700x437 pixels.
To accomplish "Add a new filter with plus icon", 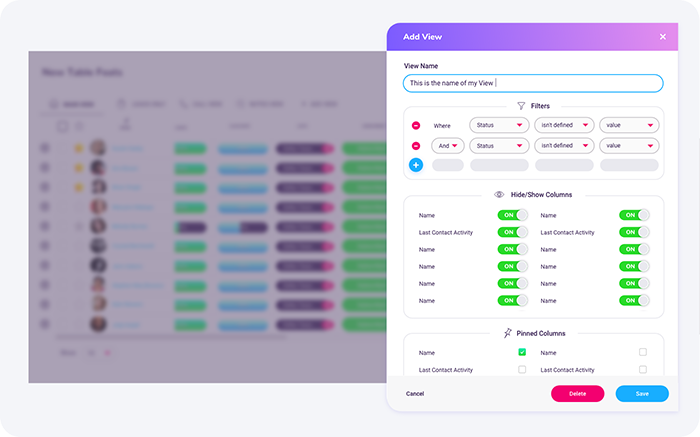I will 416,165.
